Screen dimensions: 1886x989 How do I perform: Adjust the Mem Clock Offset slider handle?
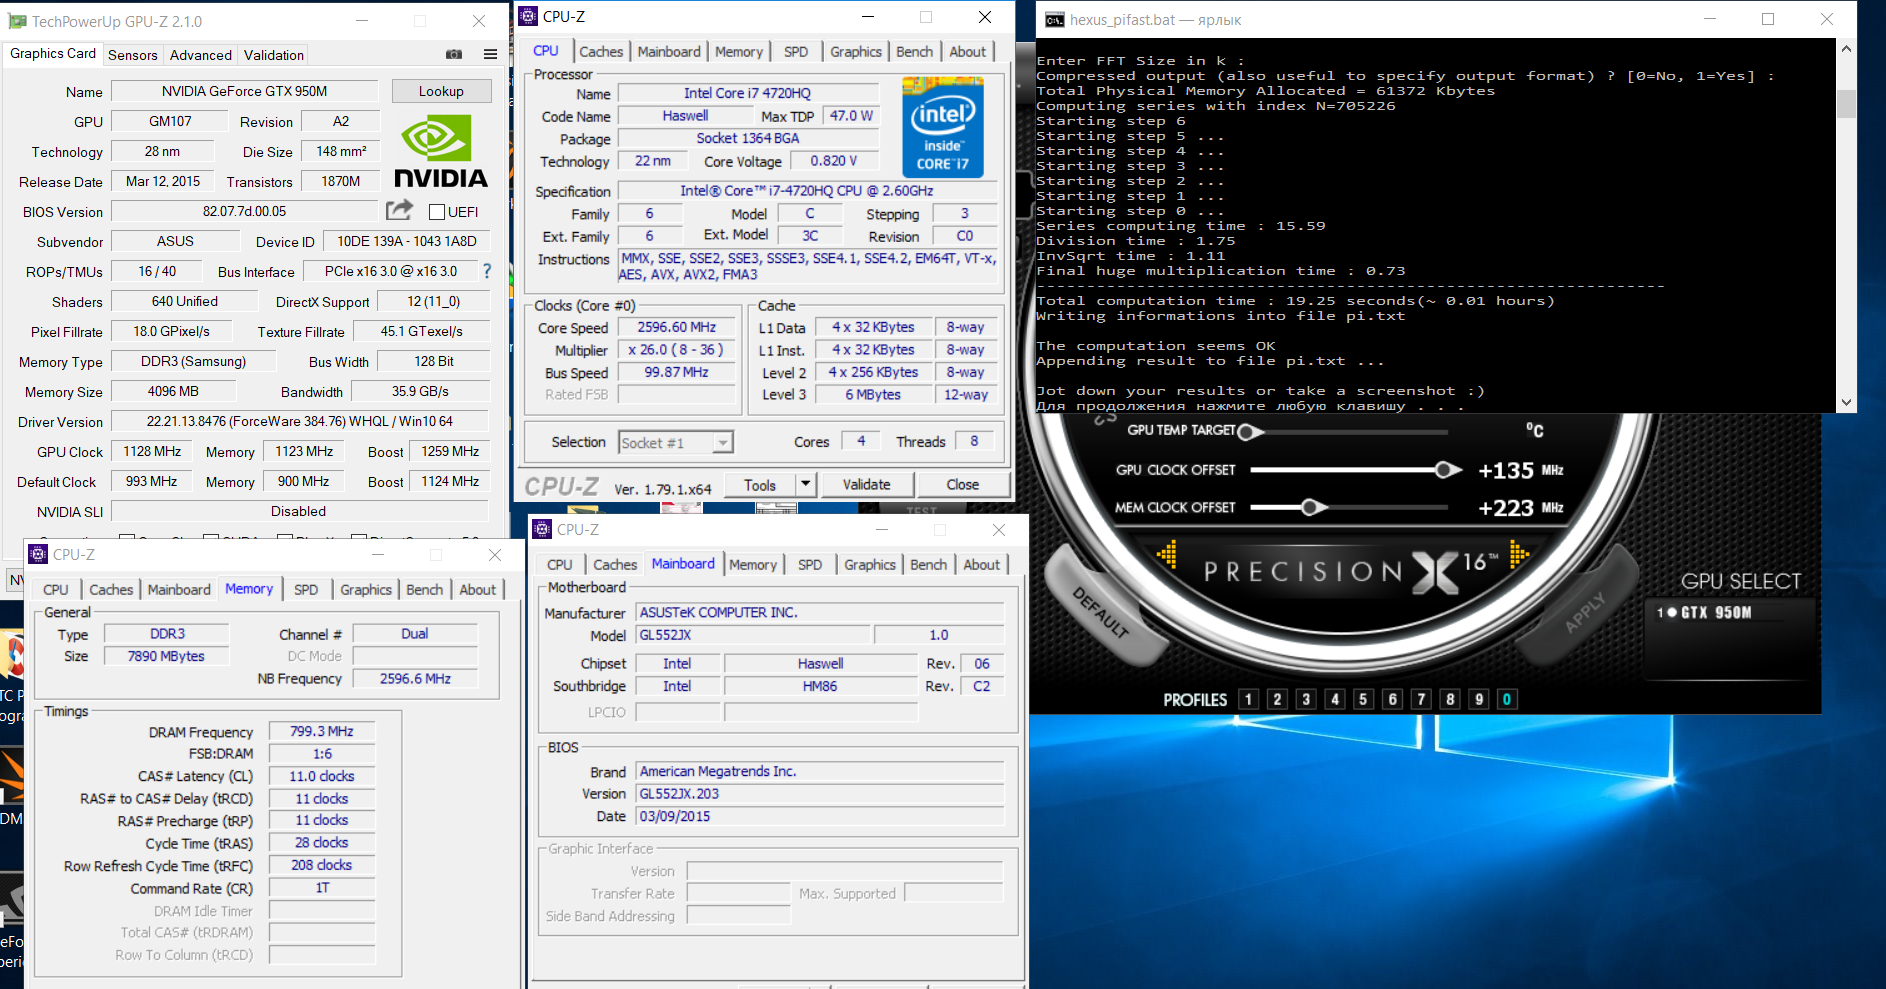click(x=1312, y=507)
